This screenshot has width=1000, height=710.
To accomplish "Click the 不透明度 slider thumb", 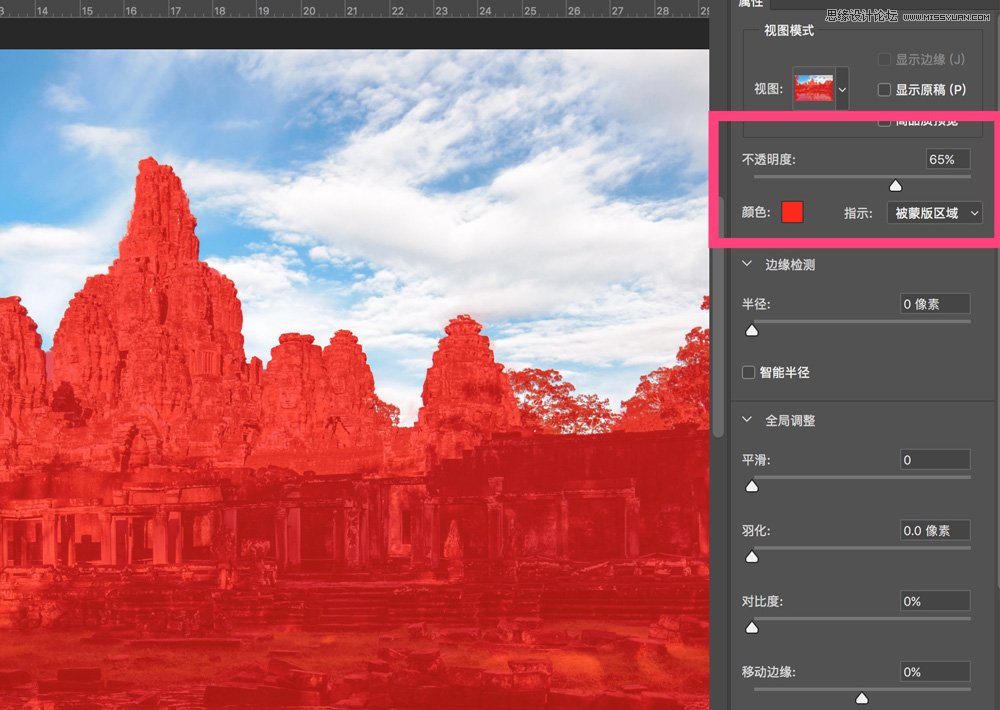I will click(x=895, y=185).
